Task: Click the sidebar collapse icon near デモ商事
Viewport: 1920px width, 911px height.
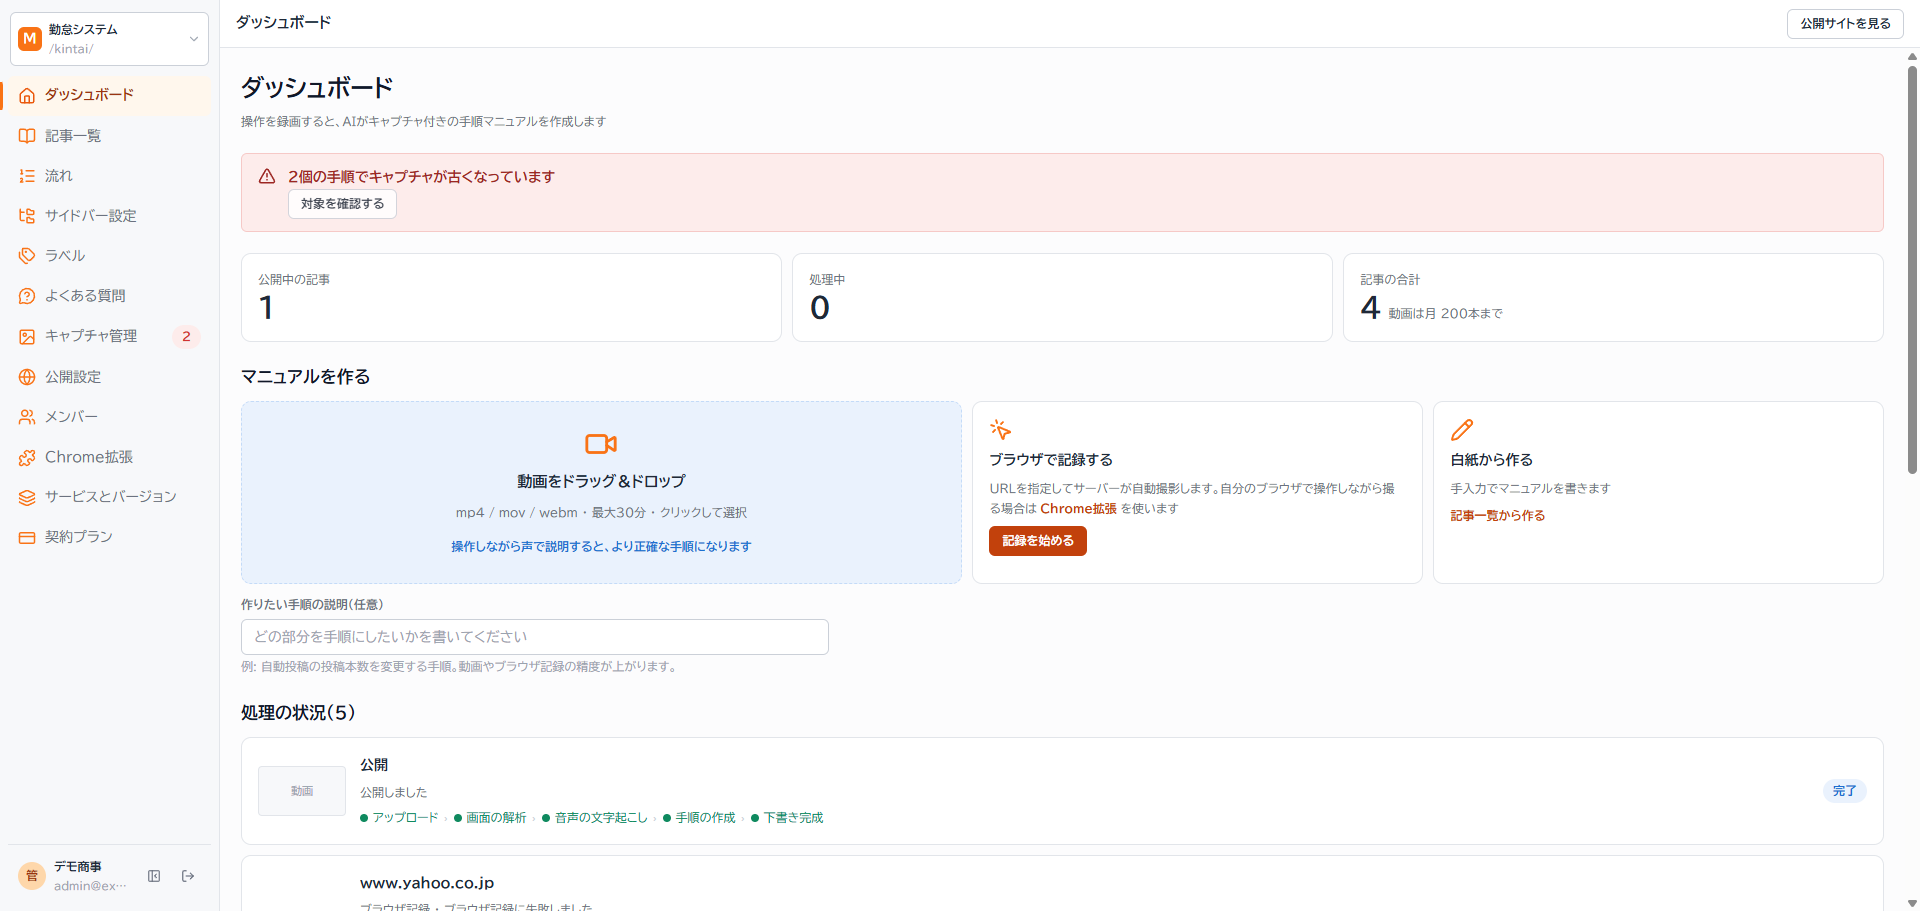Action: point(154,876)
